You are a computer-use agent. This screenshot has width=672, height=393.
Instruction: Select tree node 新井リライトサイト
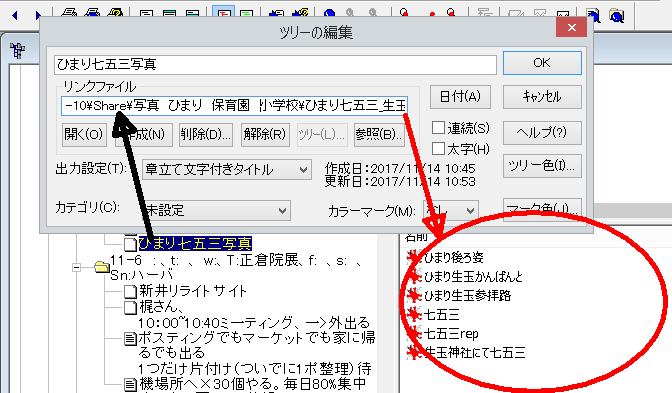192,291
